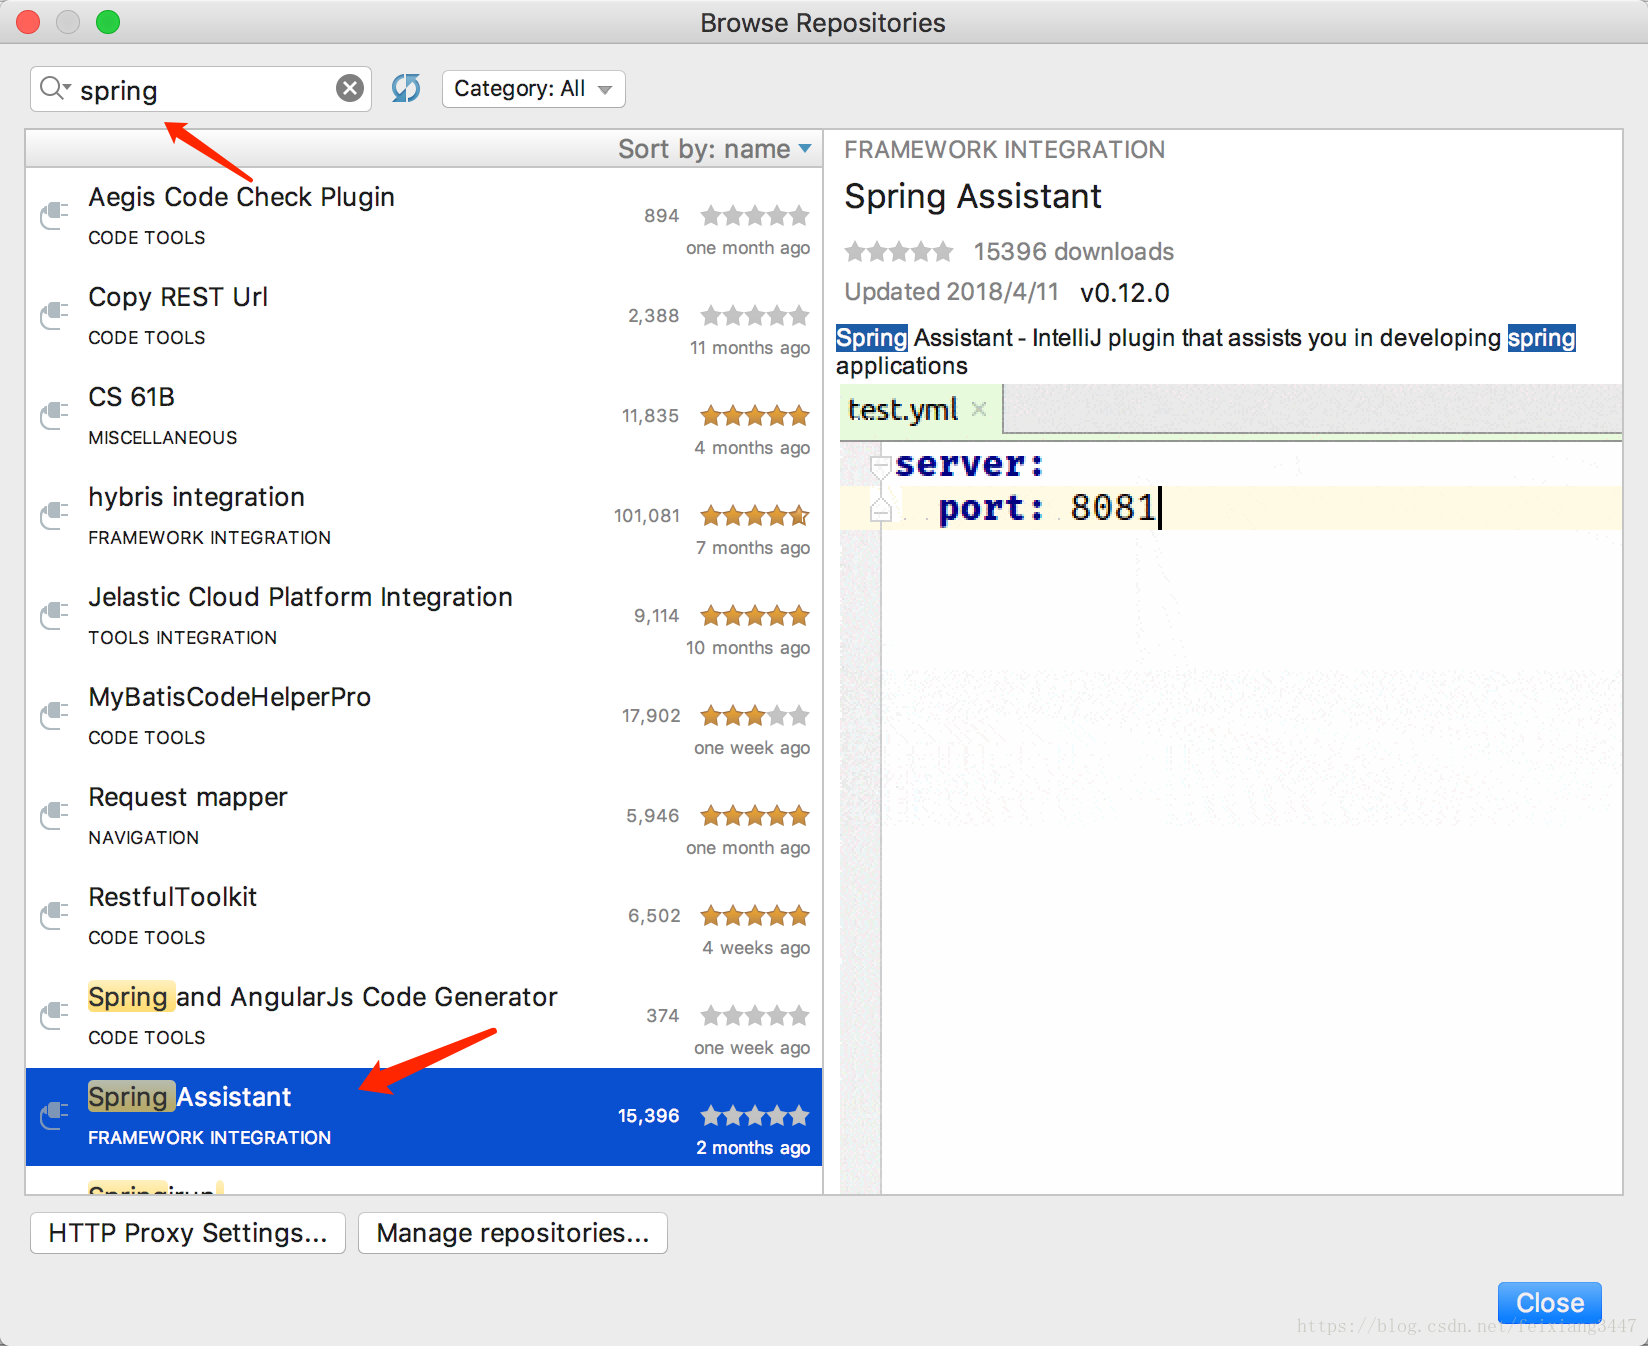
Task: Open the Category: All dropdown
Action: (x=534, y=89)
